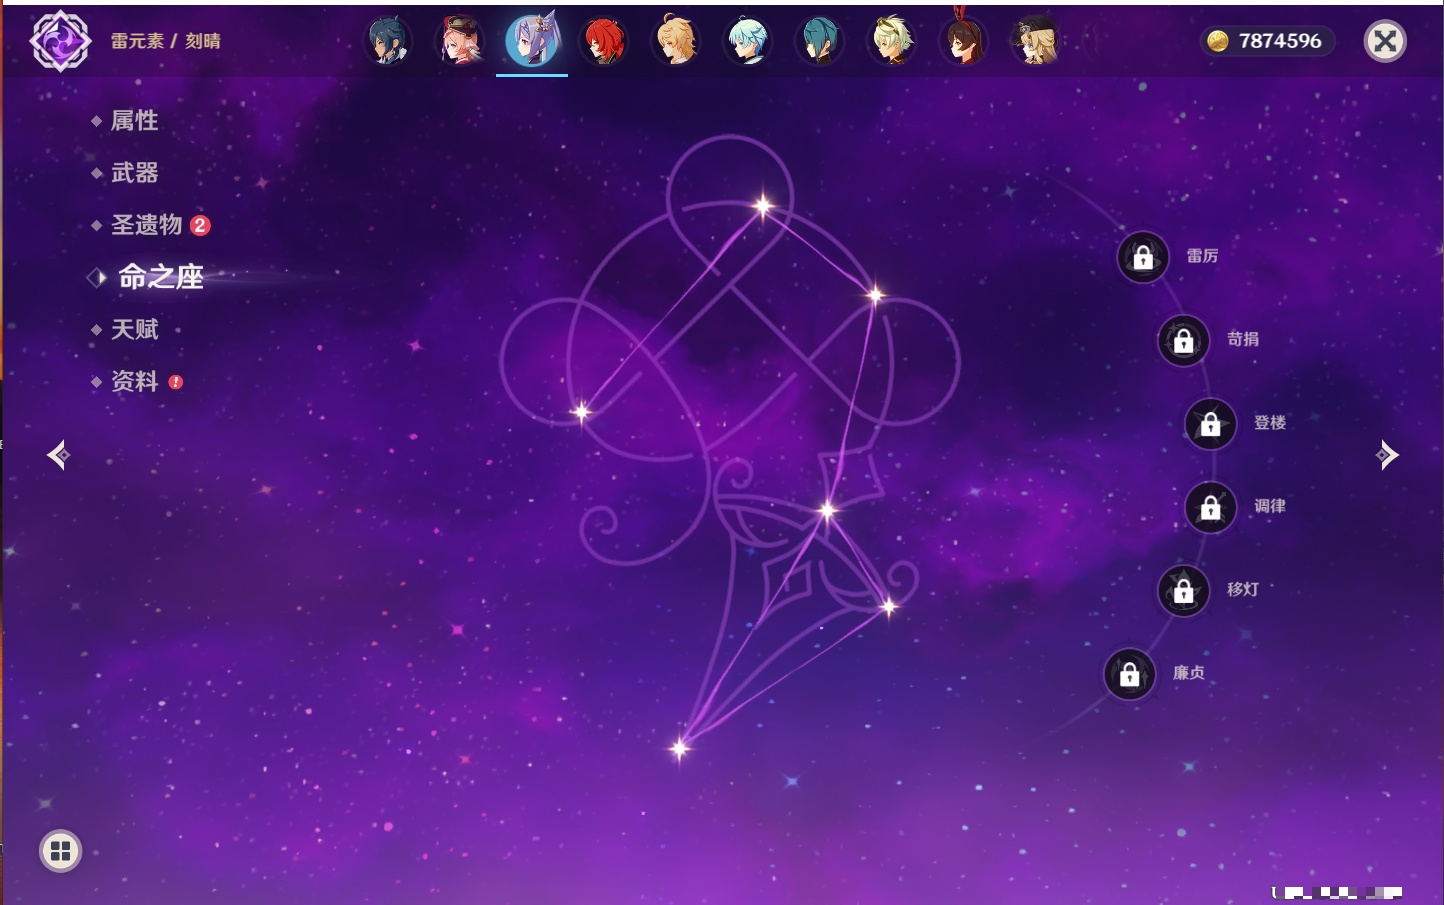Viewport: 1444px width, 905px height.
Task: Pick the light-blue-haired Chongyun portrait
Action: click(748, 41)
